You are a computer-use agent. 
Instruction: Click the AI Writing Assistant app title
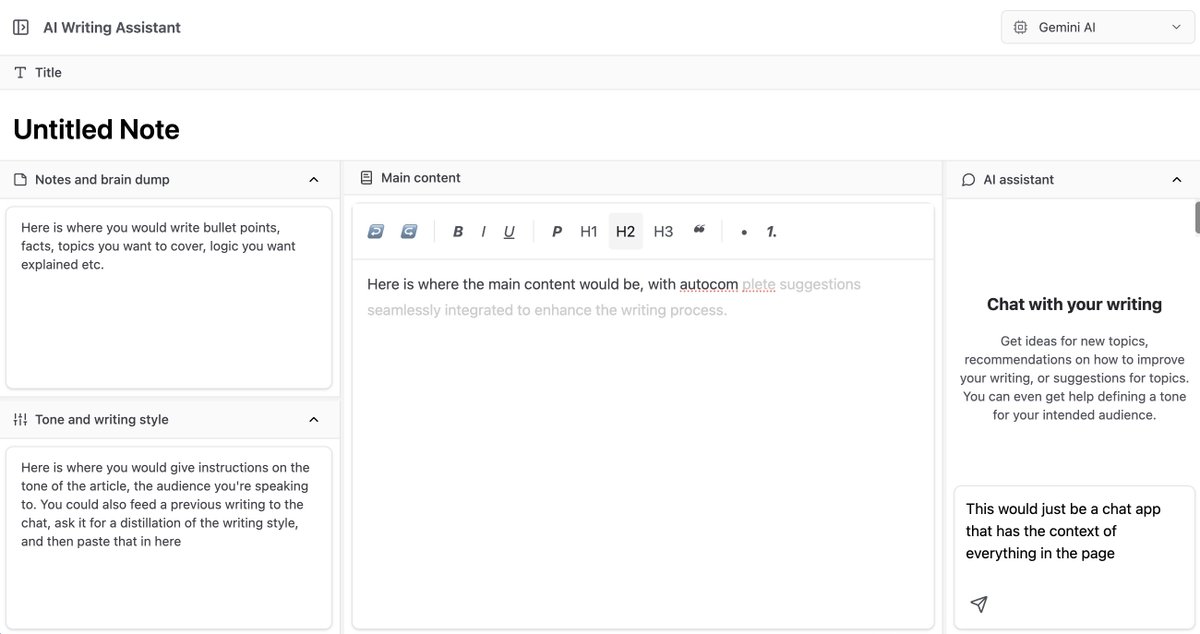point(112,28)
